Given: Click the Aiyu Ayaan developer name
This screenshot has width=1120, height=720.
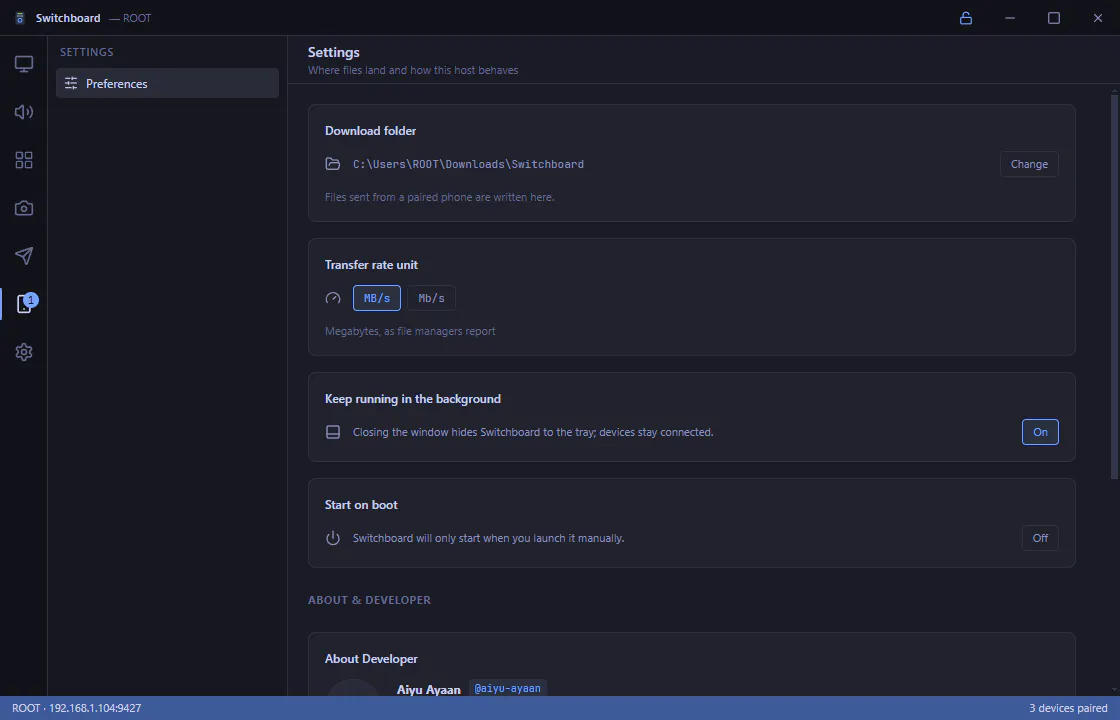Looking at the screenshot, I should 429,690.
